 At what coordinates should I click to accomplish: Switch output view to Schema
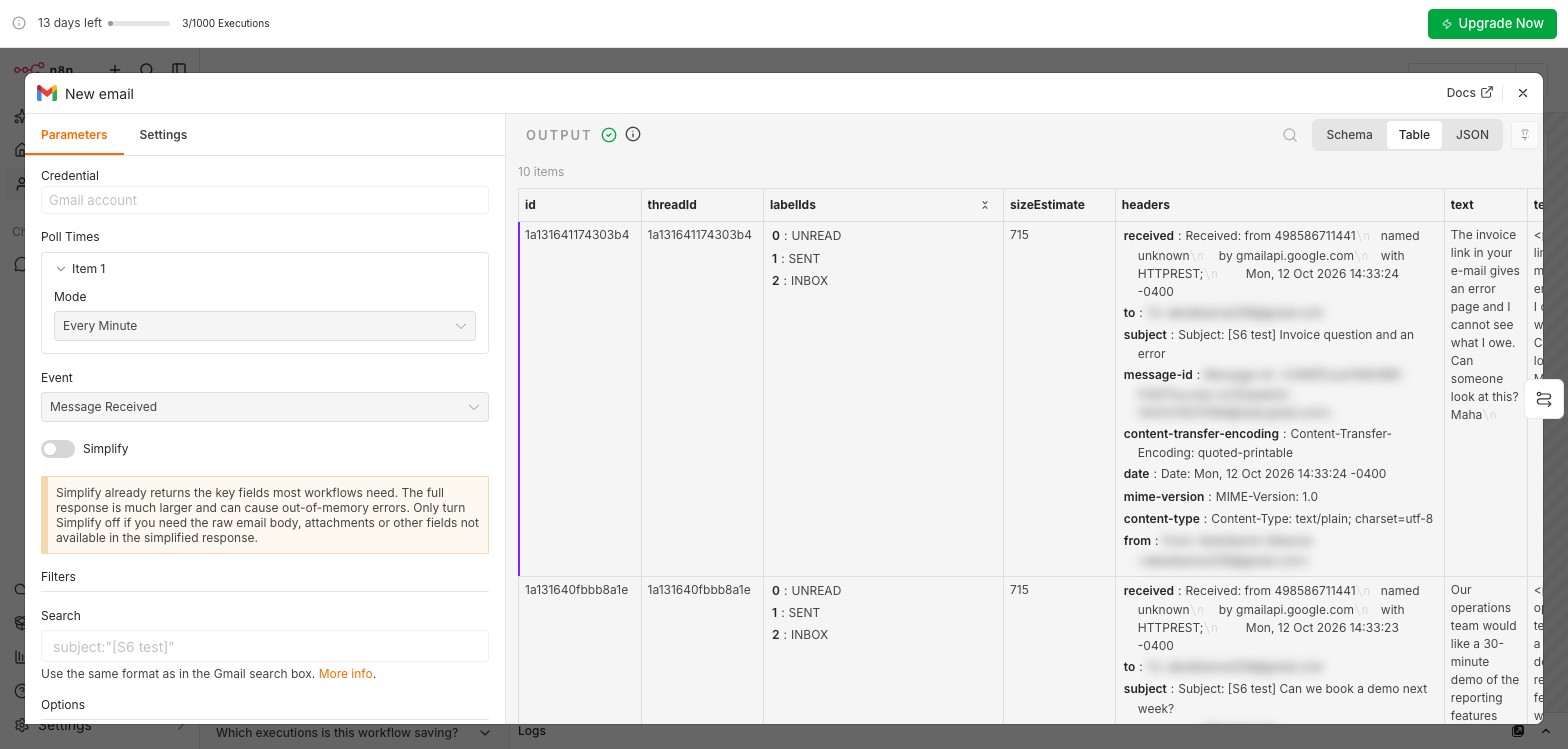click(1349, 135)
